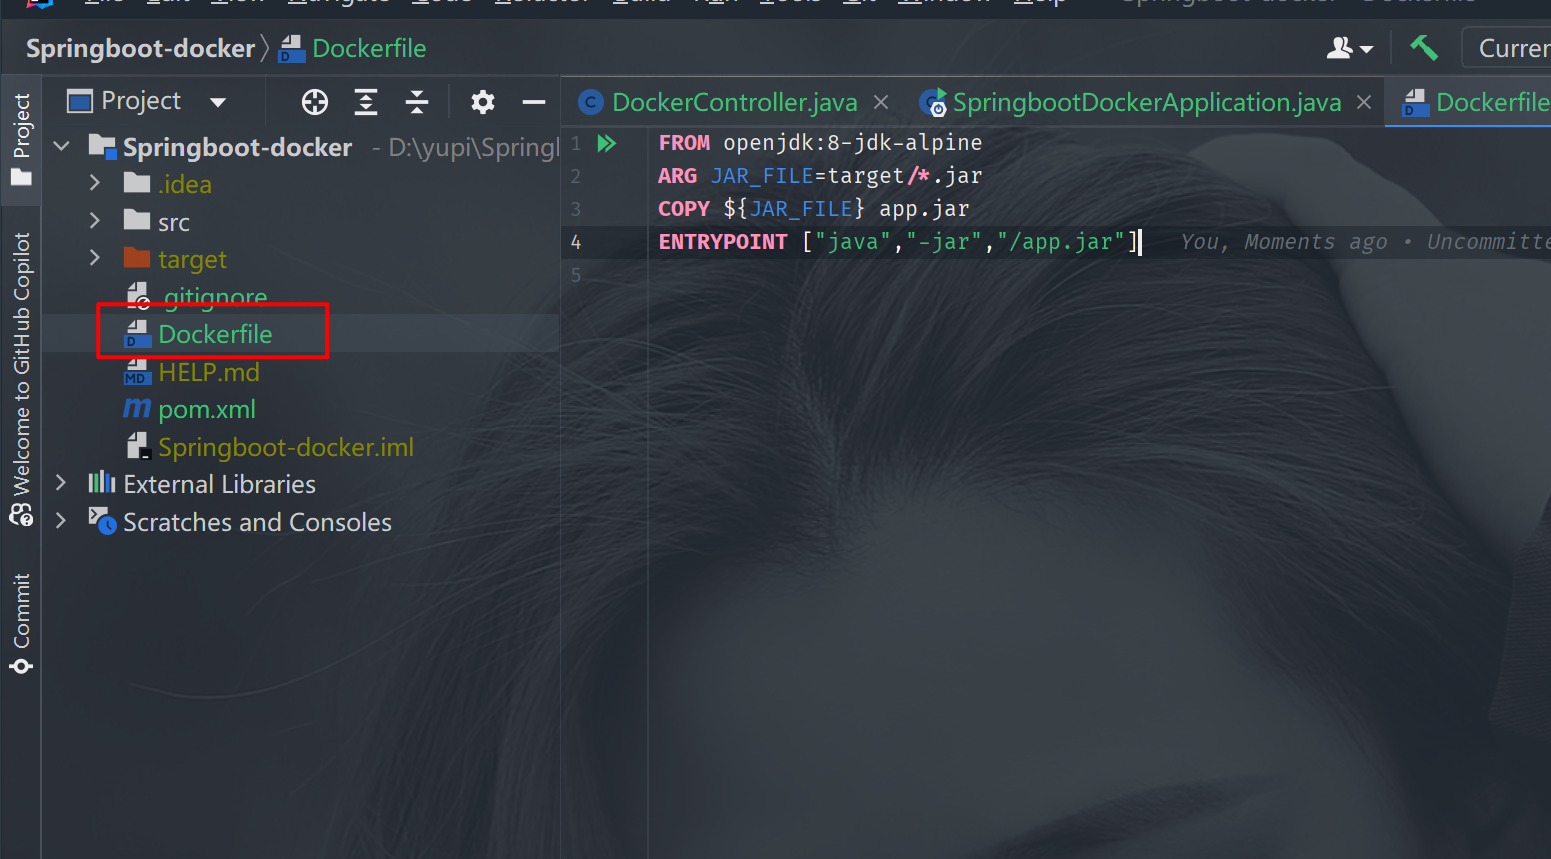Switch to DockerController.java tab
The width and height of the screenshot is (1551, 859).
(733, 103)
